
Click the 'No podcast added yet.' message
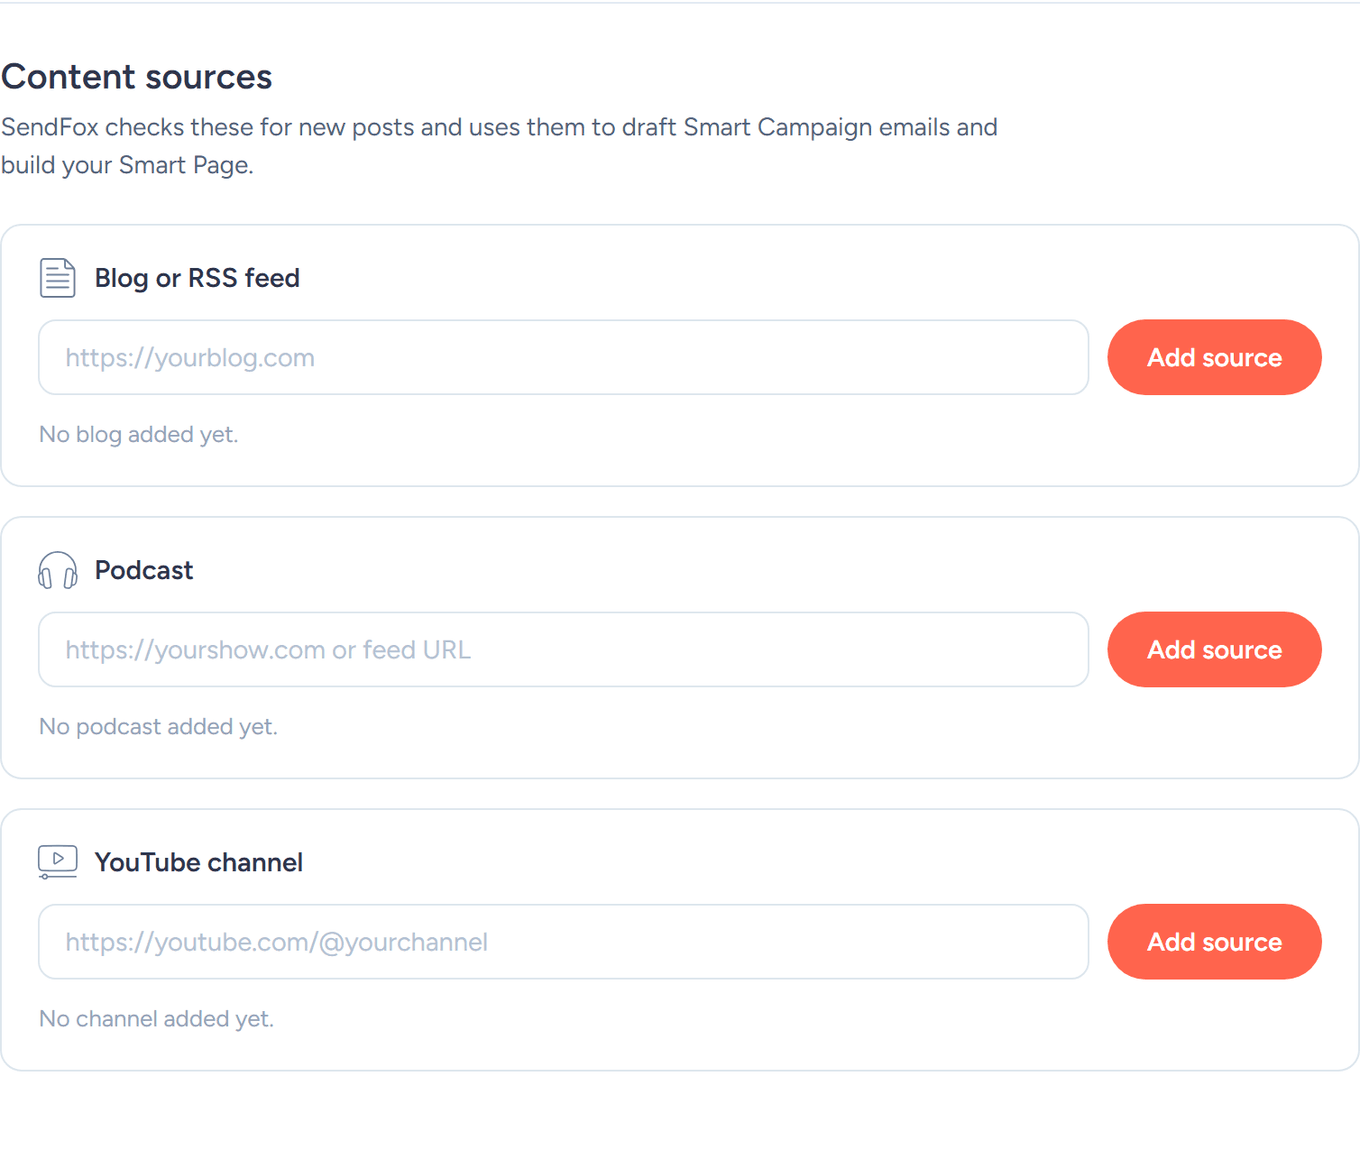[158, 726]
